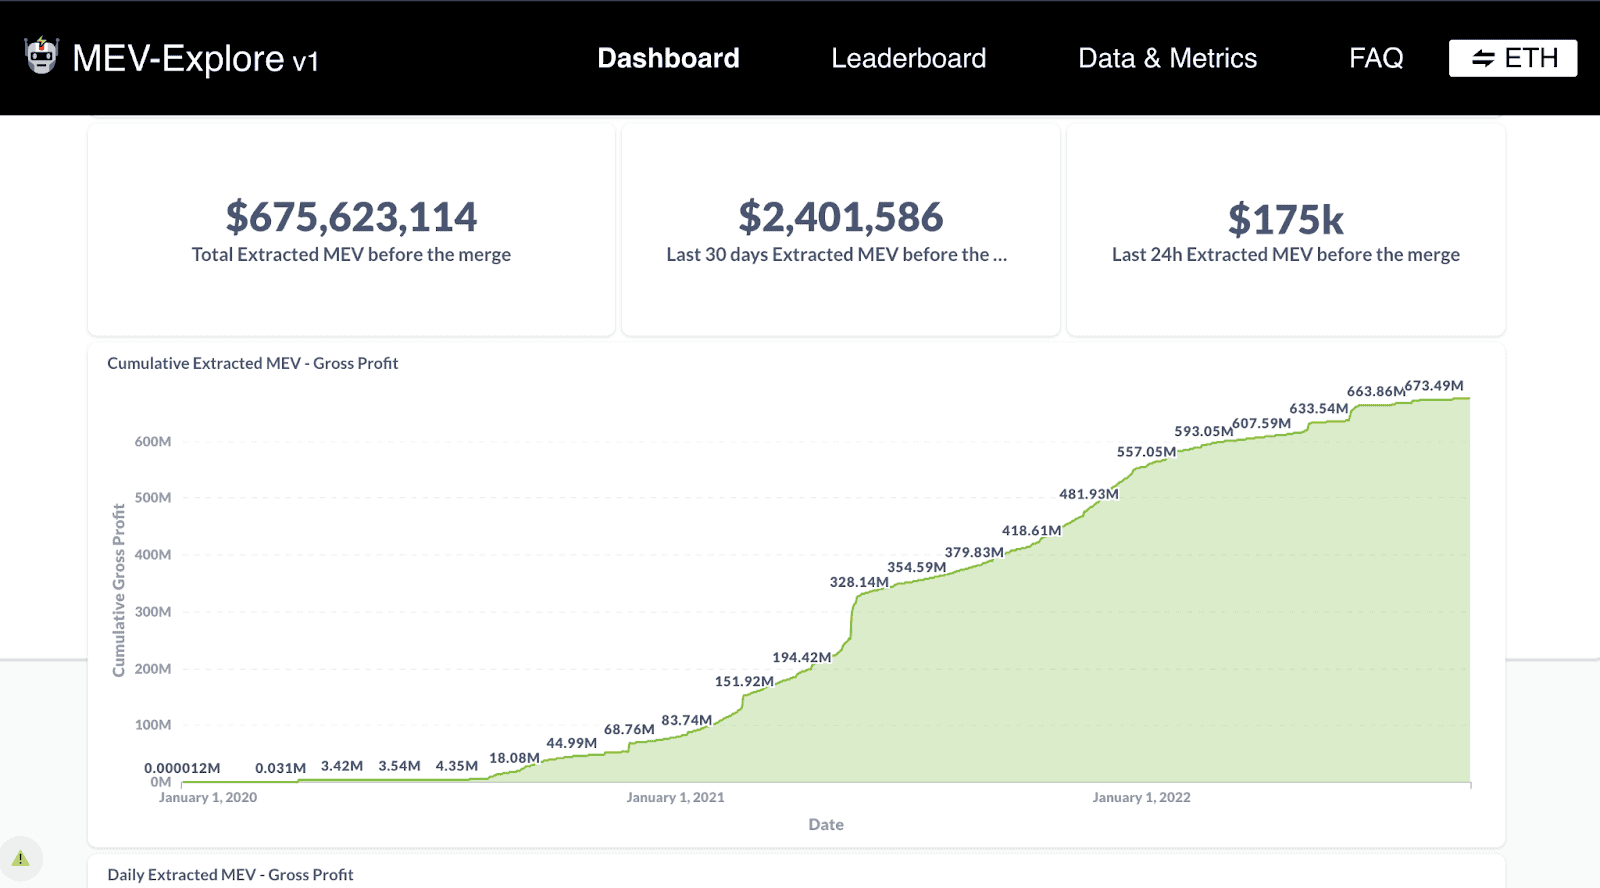The height and width of the screenshot is (888, 1600).
Task: Click the $2,401,586 last 30 days value
Action: tap(840, 217)
